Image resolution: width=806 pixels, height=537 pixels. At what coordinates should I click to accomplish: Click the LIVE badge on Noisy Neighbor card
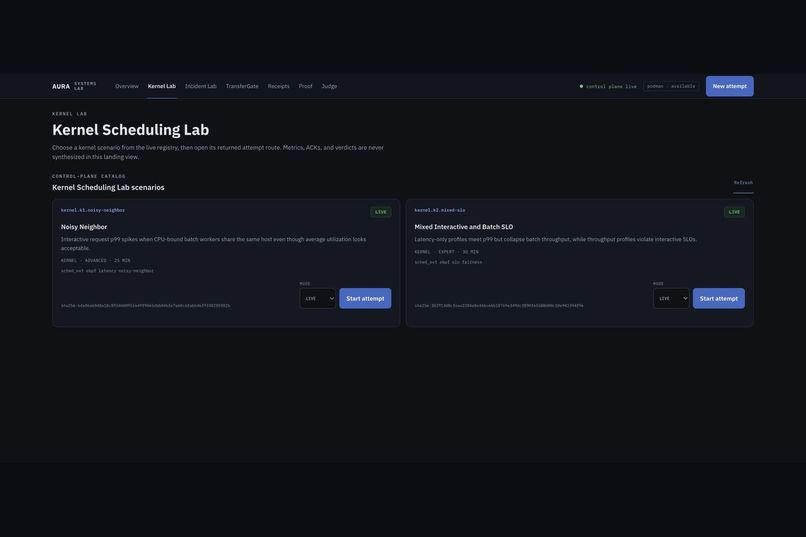click(x=380, y=212)
